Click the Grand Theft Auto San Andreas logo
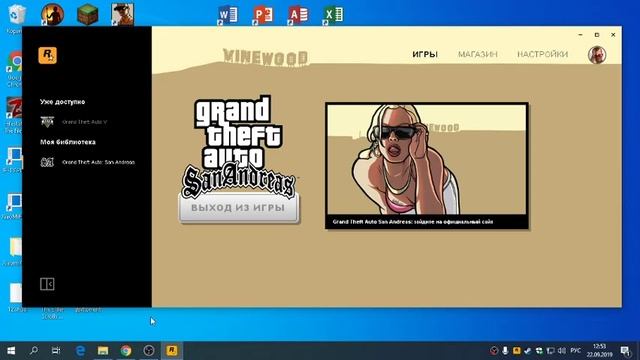Viewport: 640px width, 360px height. [x=238, y=147]
